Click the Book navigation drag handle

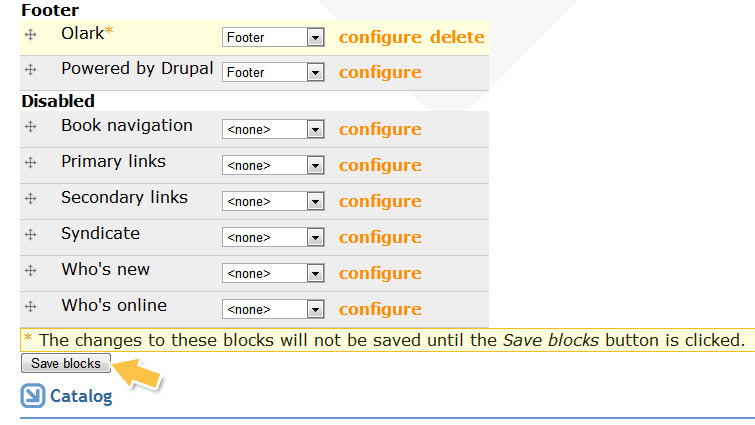31,128
